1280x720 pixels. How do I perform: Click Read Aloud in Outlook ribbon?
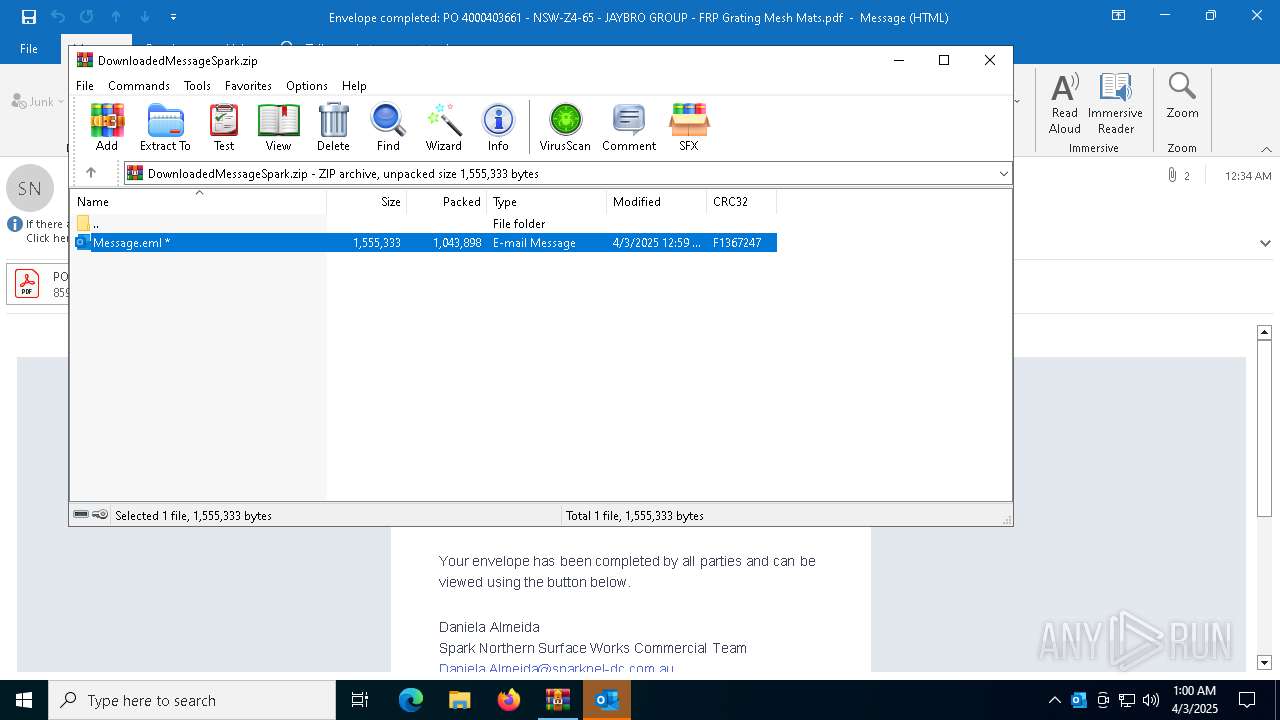1065,104
